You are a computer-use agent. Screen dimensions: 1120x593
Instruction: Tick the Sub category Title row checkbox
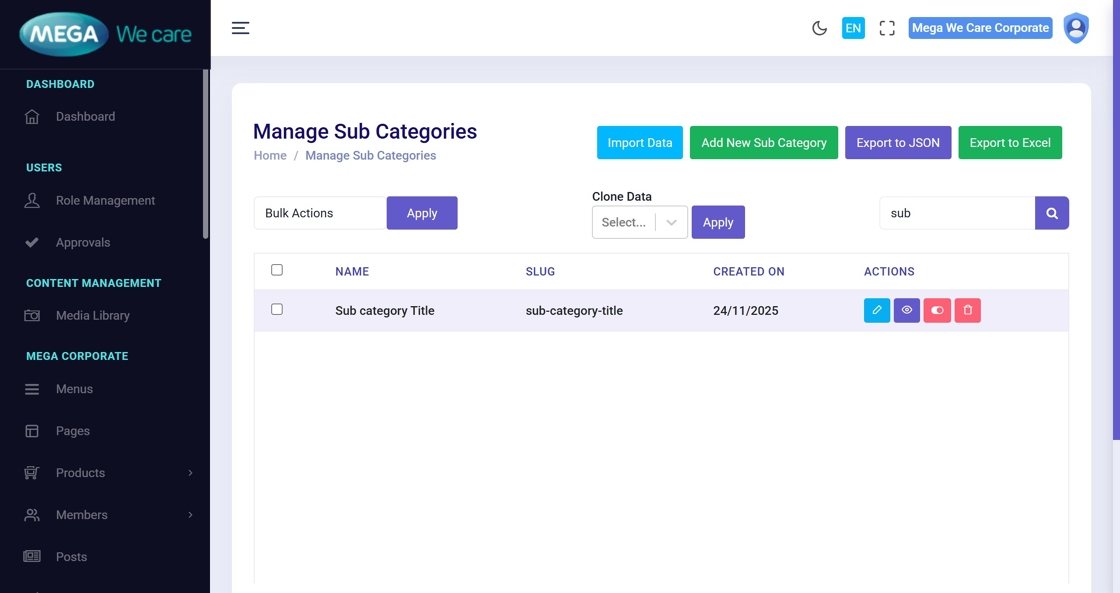click(x=277, y=310)
